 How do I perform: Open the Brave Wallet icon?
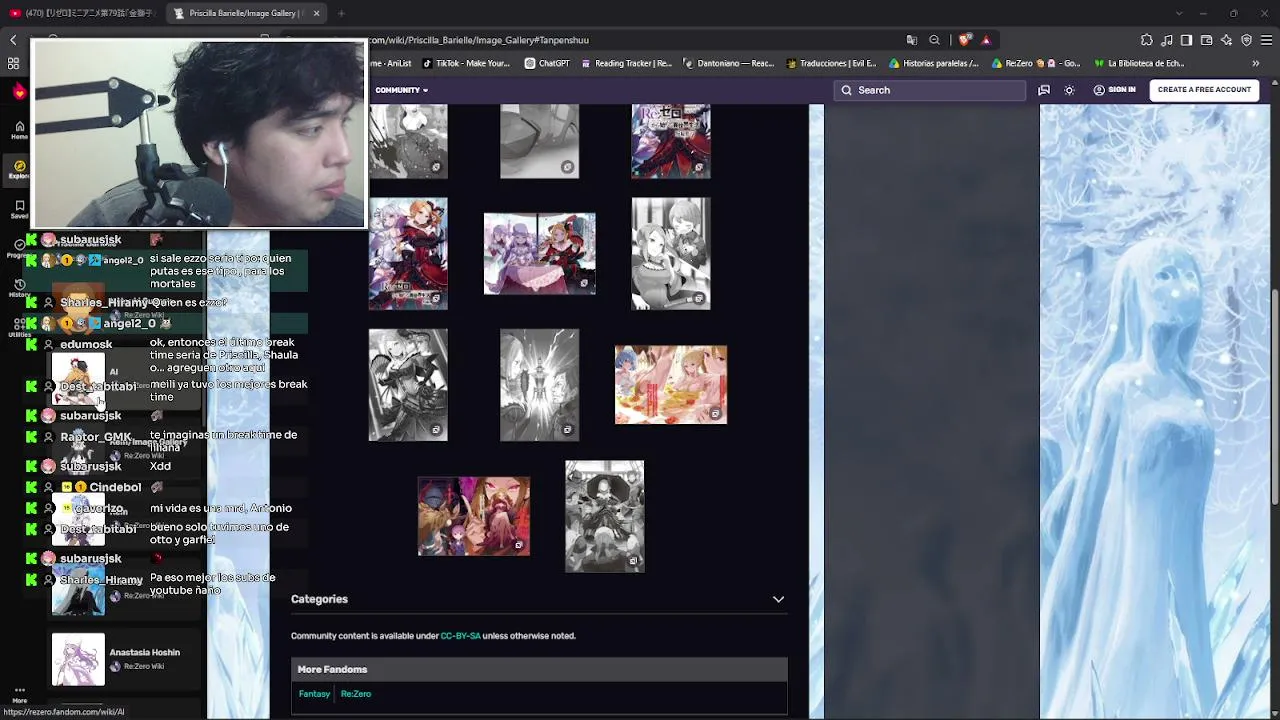1206,40
